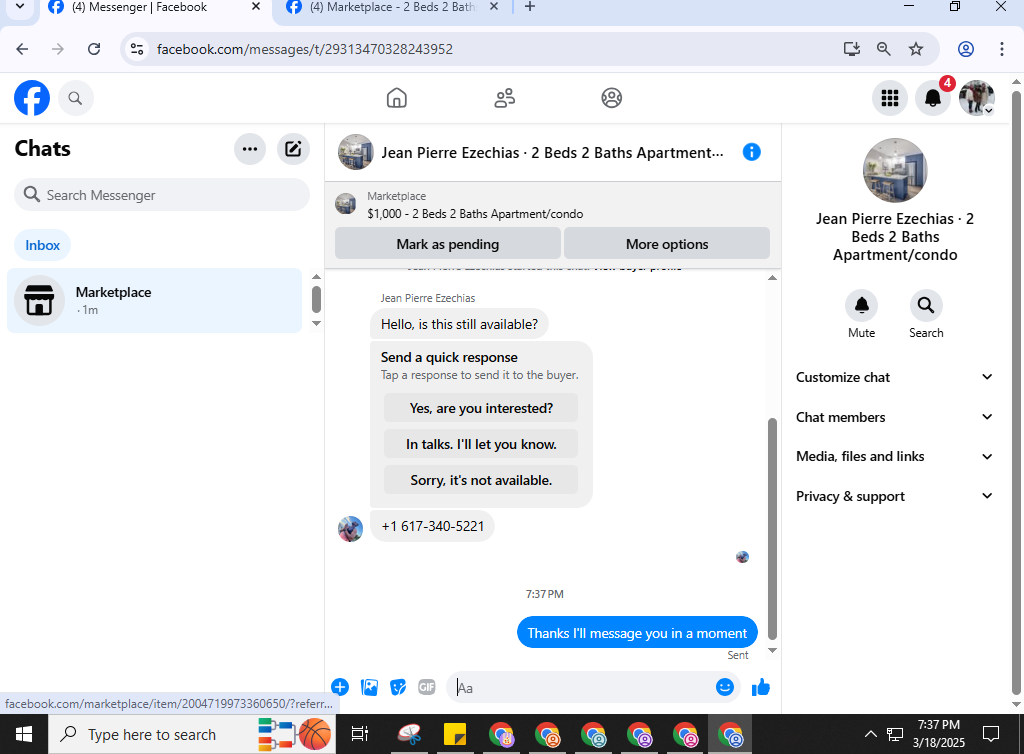Send quick response 'Yes, are you interested?'

pyautogui.click(x=481, y=408)
